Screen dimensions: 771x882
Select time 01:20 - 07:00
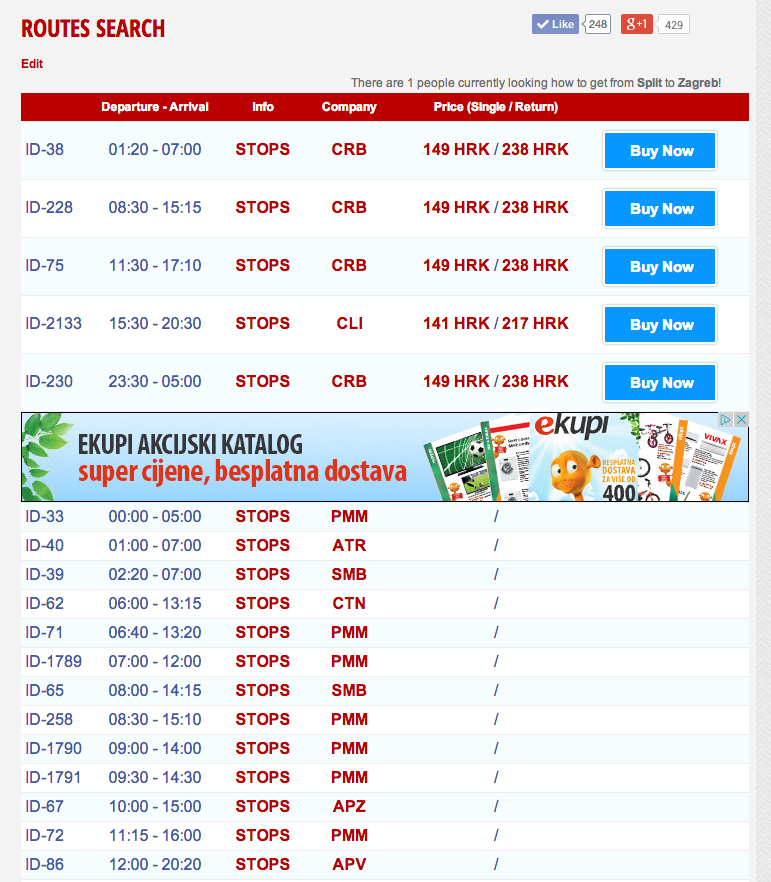[155, 150]
